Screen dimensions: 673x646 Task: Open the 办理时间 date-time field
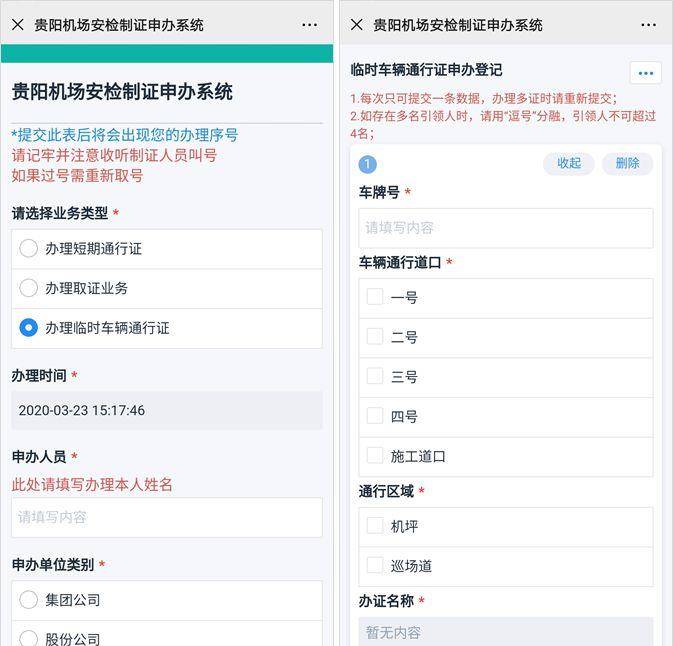(x=167, y=410)
